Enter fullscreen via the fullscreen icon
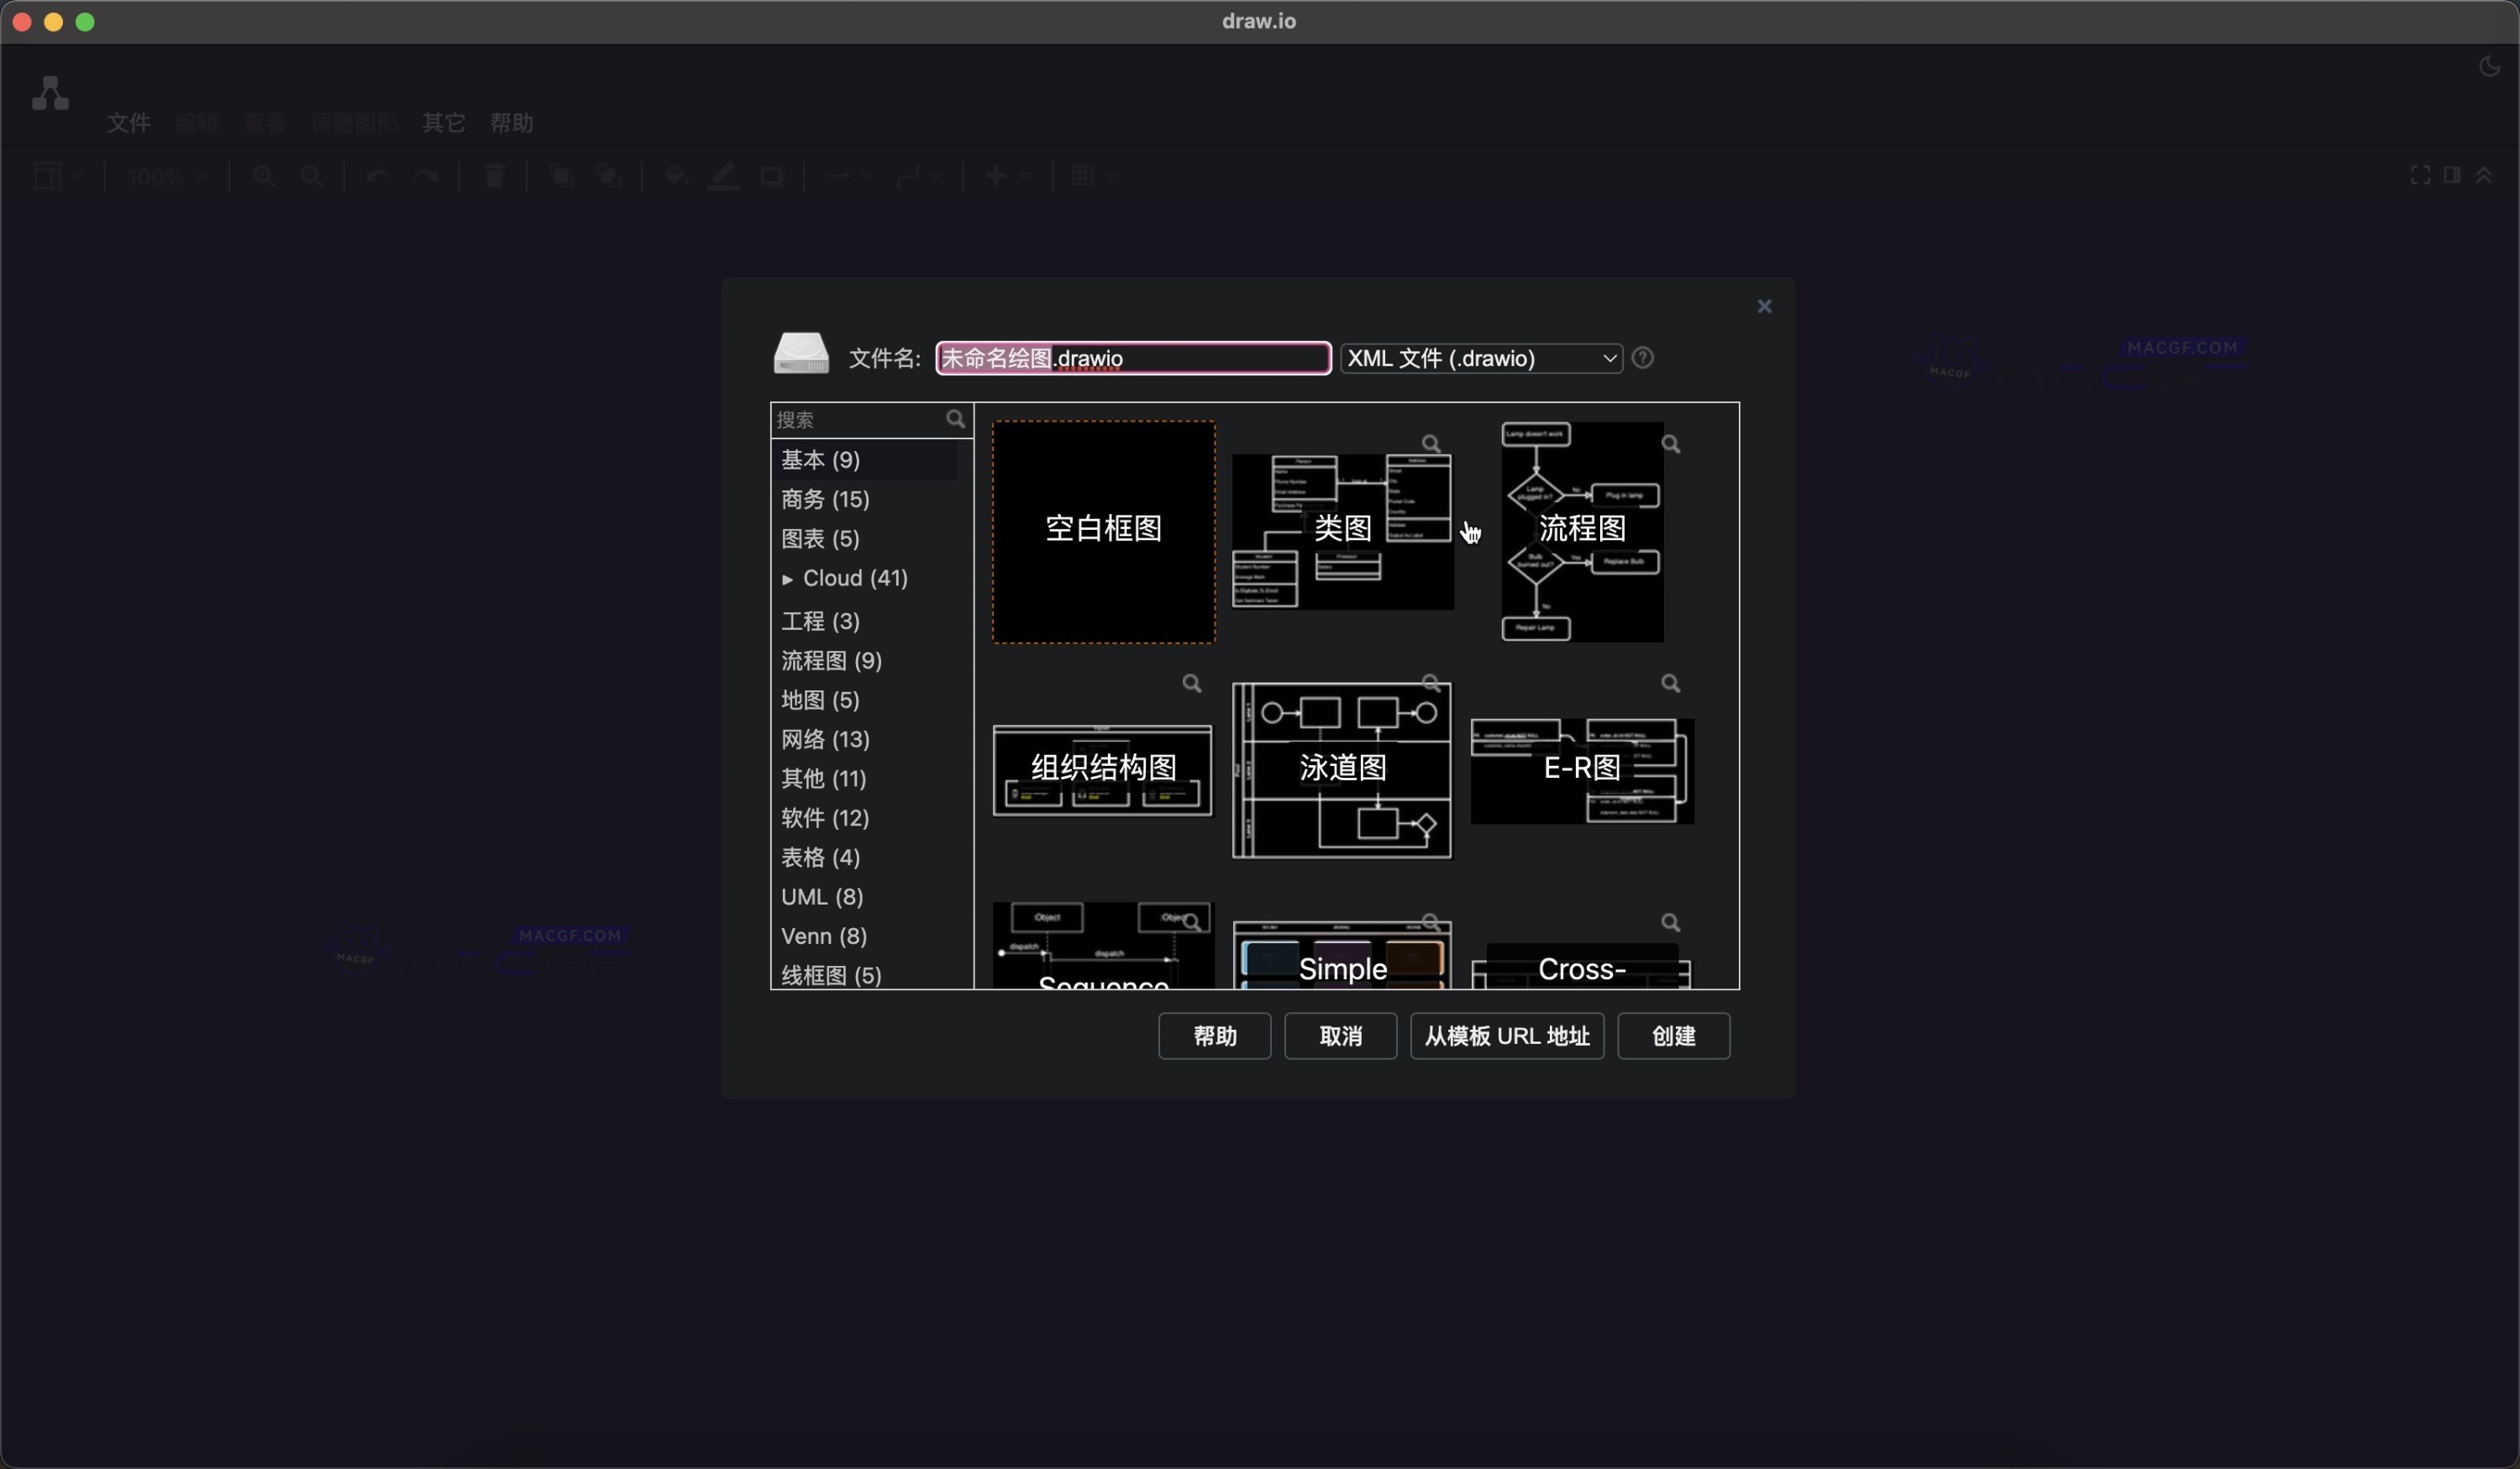Viewport: 2520px width, 1469px height. click(2420, 175)
